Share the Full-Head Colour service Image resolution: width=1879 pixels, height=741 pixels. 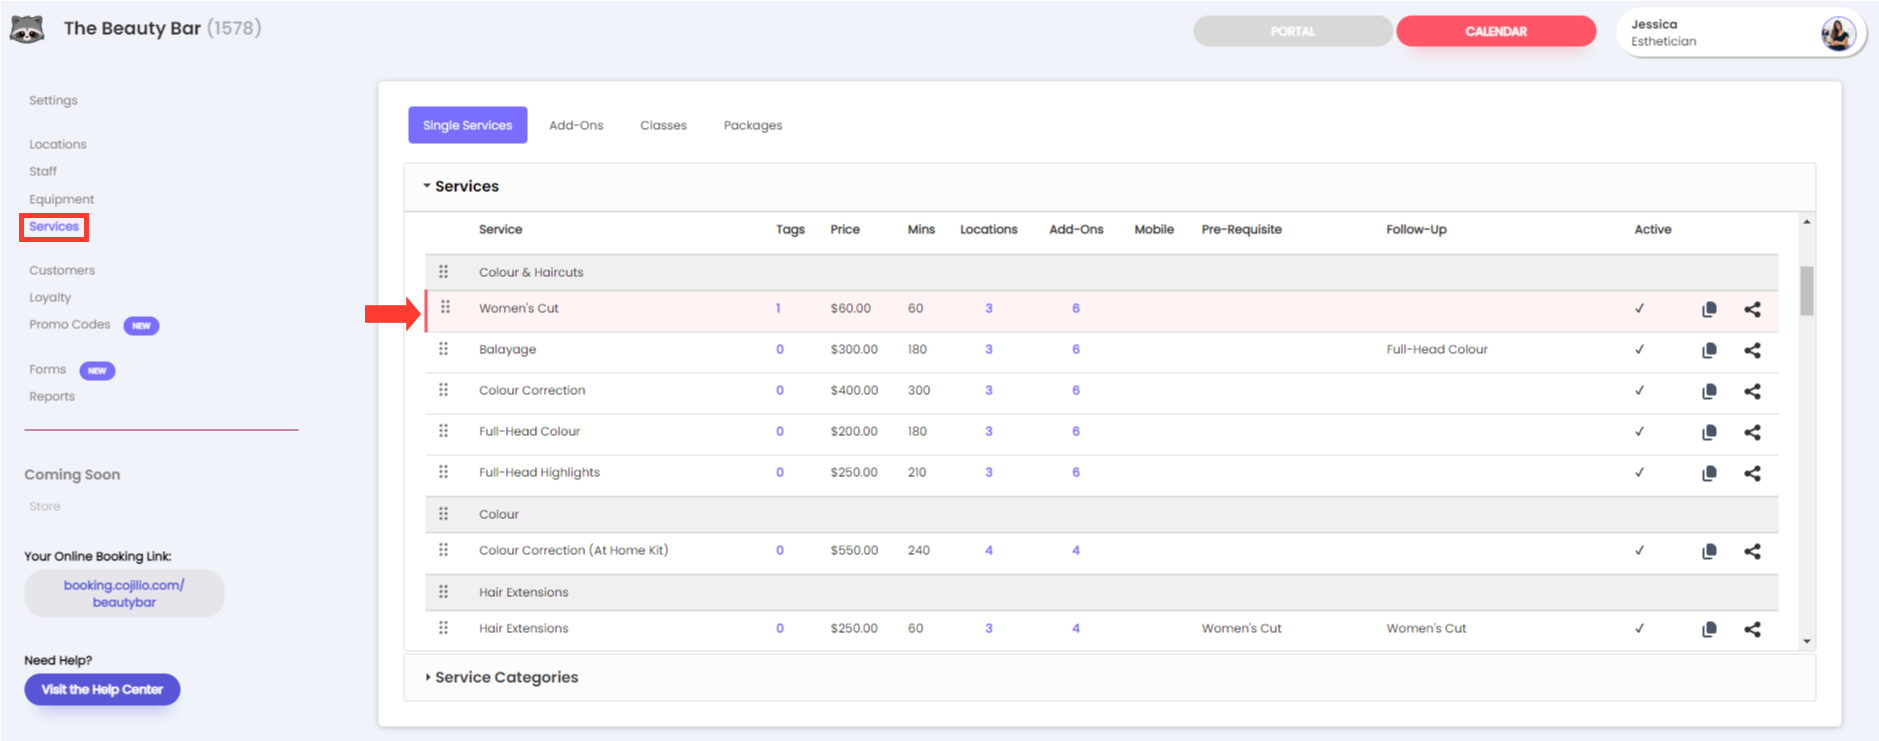(x=1752, y=432)
